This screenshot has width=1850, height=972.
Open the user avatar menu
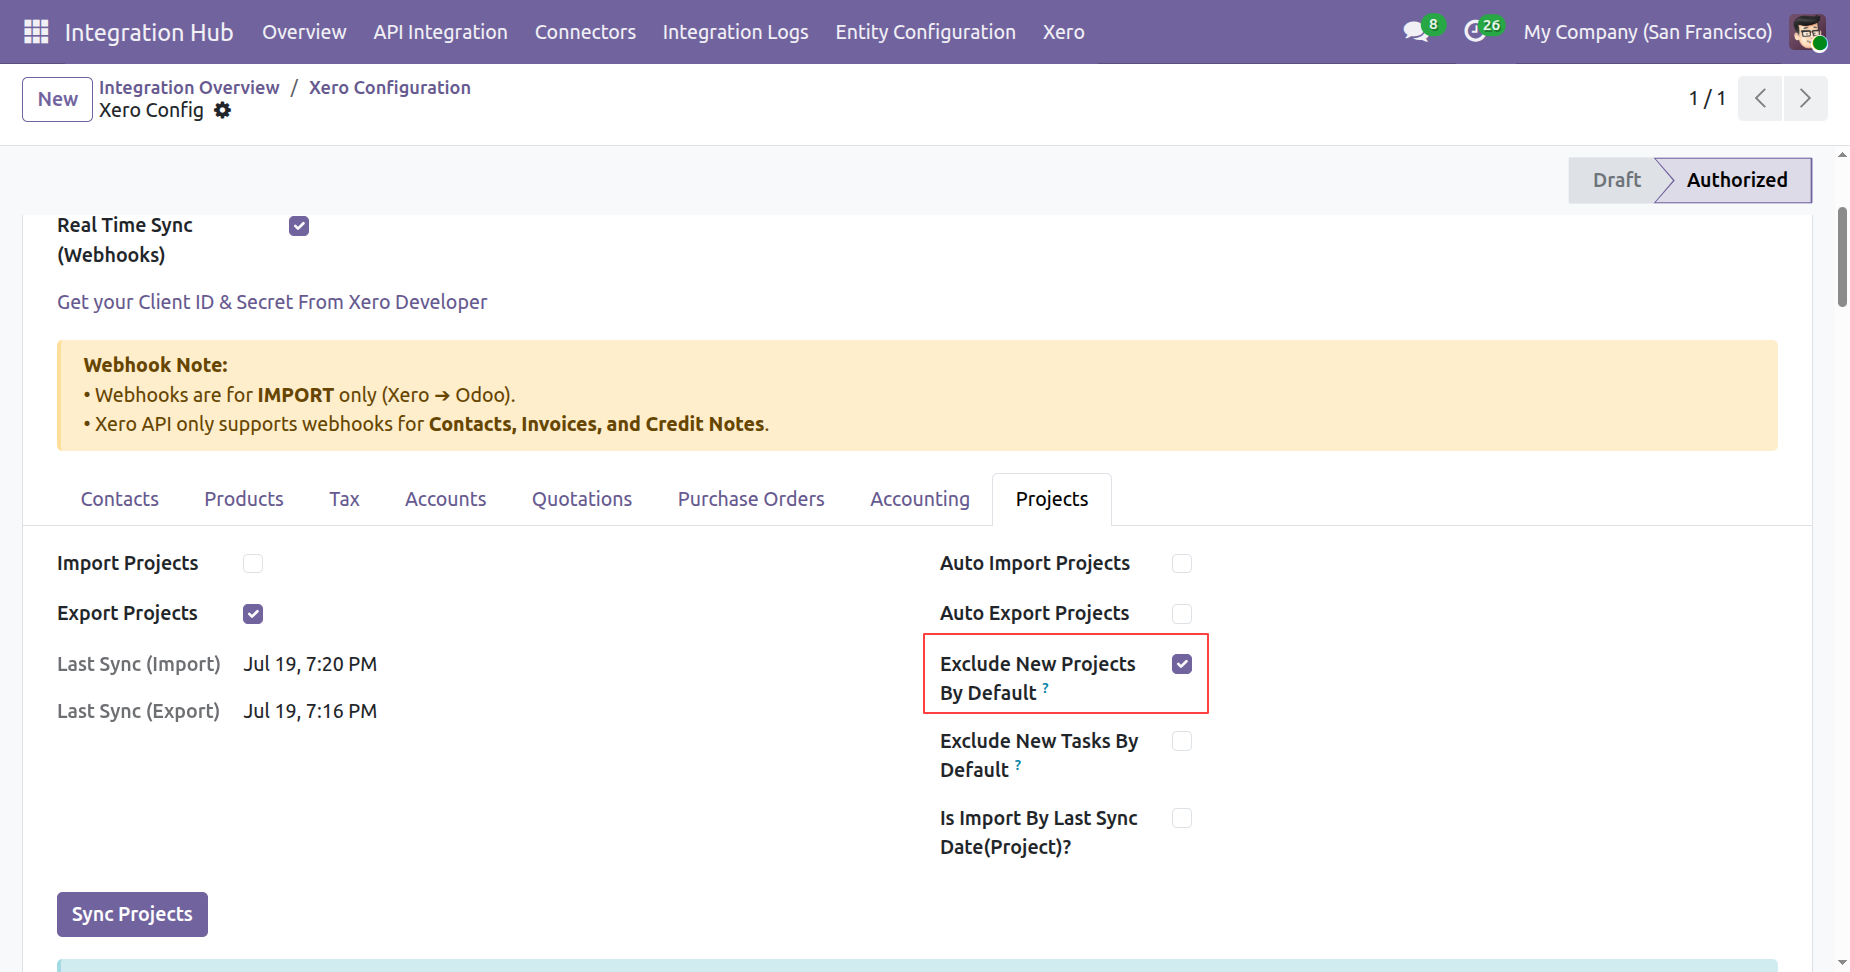pyautogui.click(x=1808, y=32)
